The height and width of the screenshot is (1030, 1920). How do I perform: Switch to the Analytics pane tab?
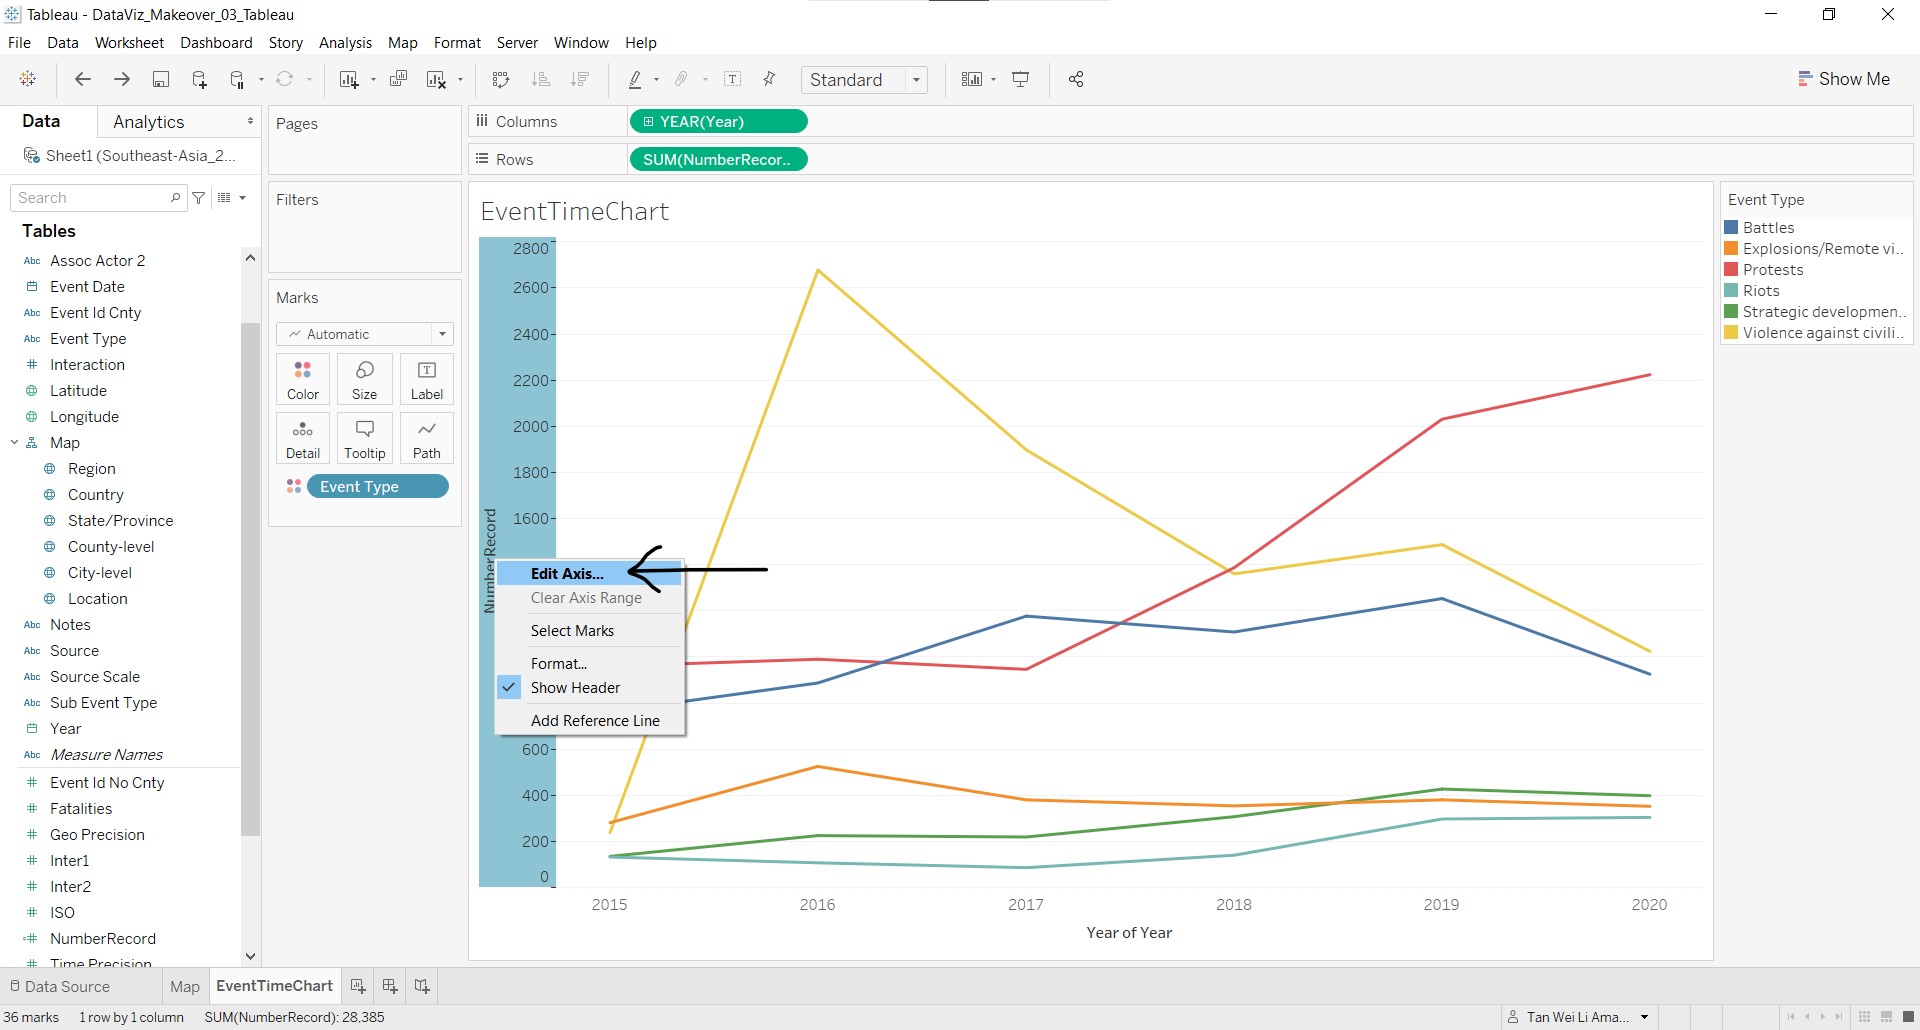pos(148,122)
